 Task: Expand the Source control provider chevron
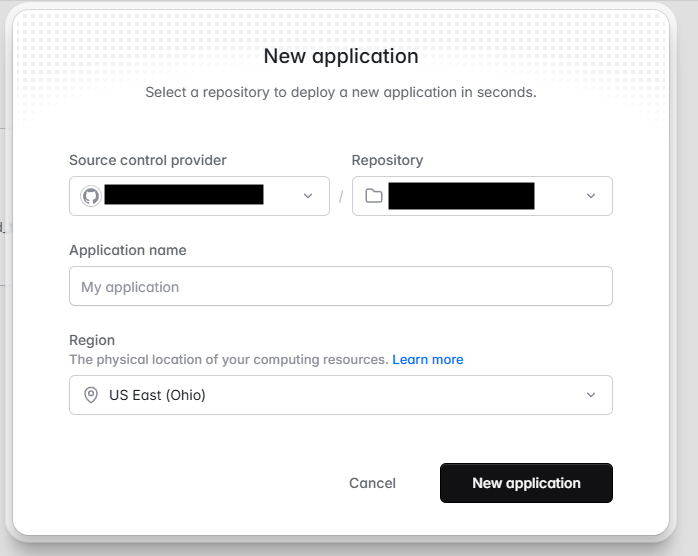[x=308, y=196]
